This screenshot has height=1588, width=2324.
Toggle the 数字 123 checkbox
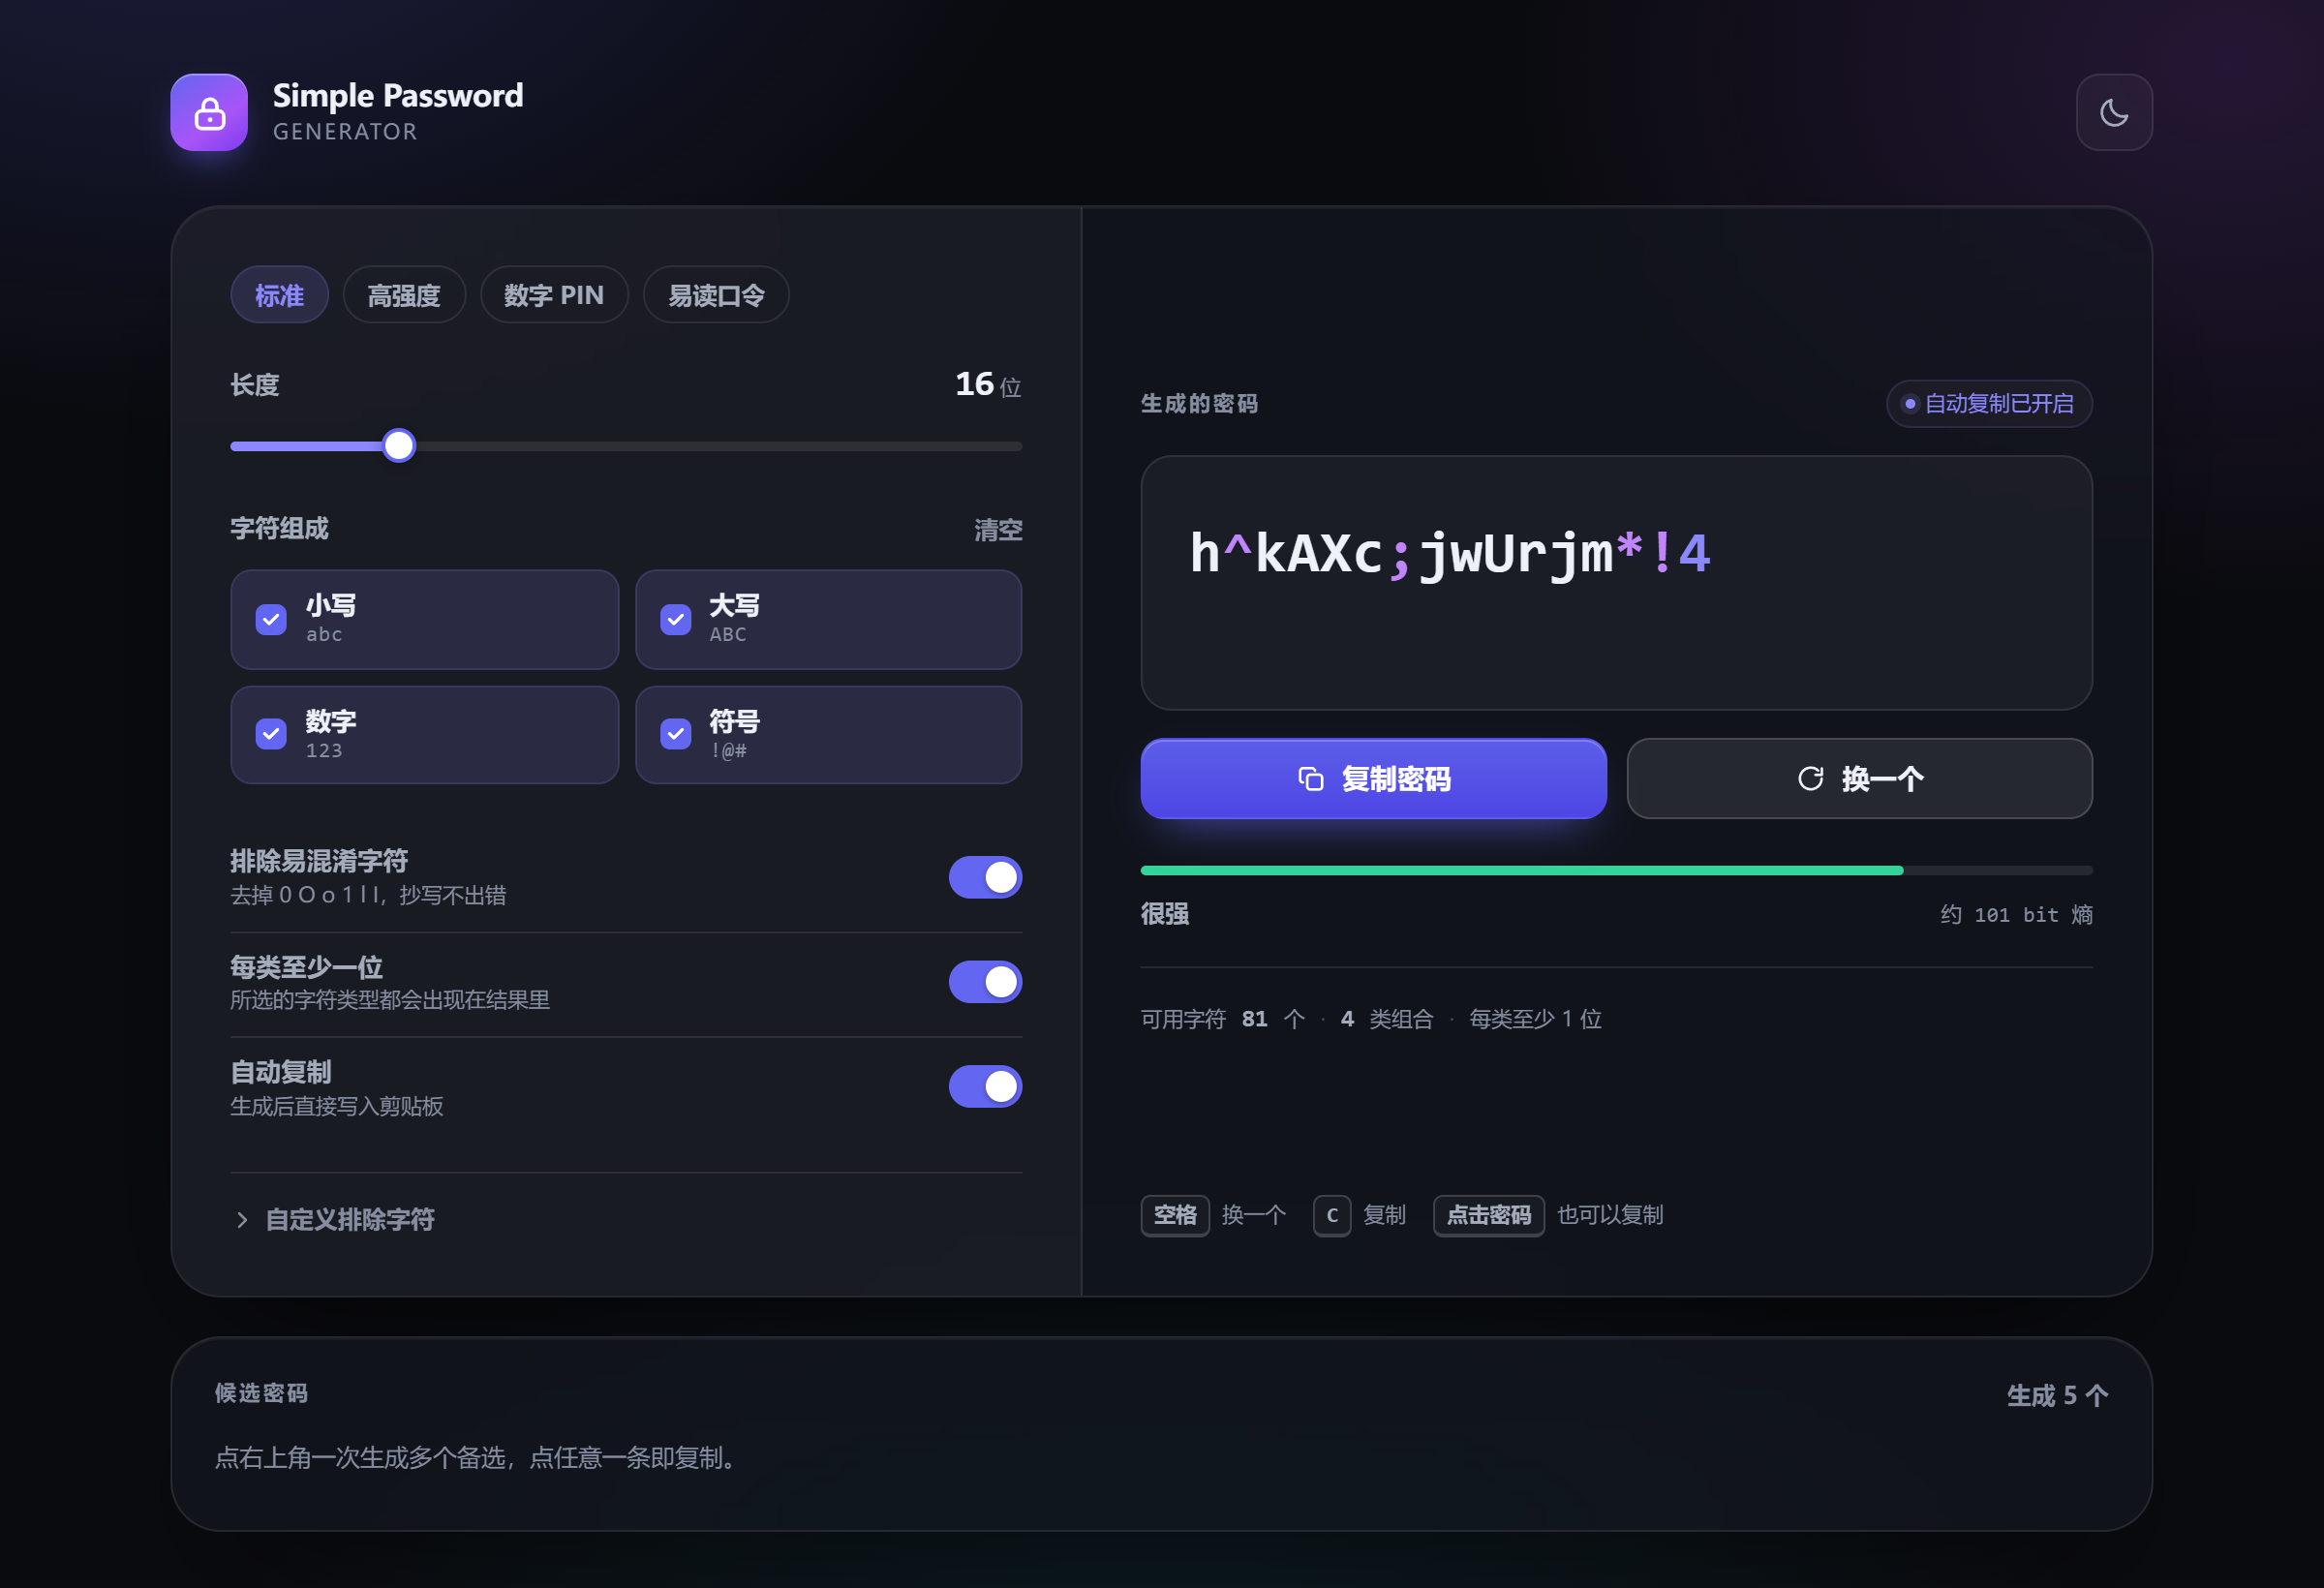pos(271,734)
